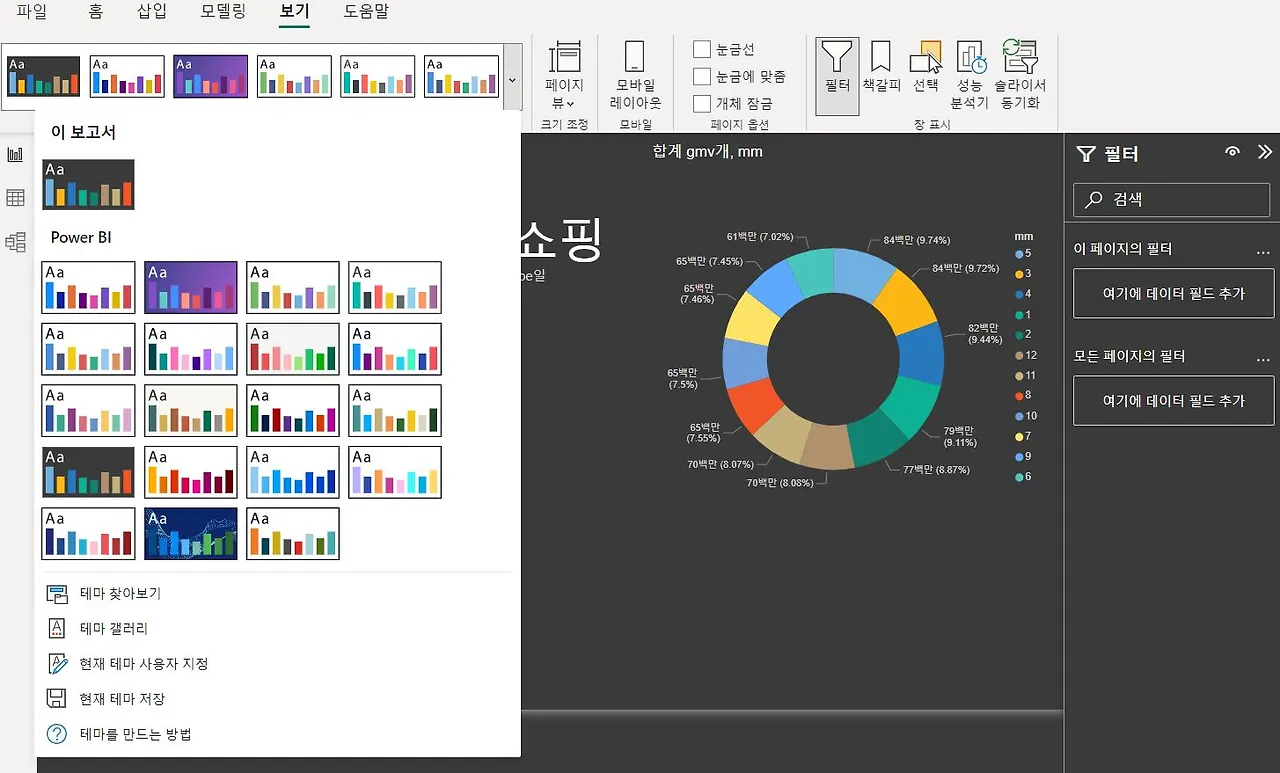
Task: Select the 보기 tab
Action: coord(294,12)
